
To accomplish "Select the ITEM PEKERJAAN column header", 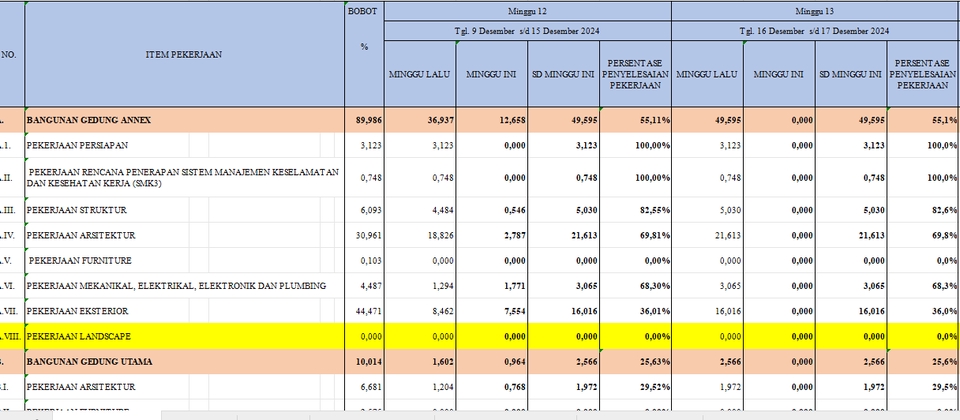I will [183, 54].
